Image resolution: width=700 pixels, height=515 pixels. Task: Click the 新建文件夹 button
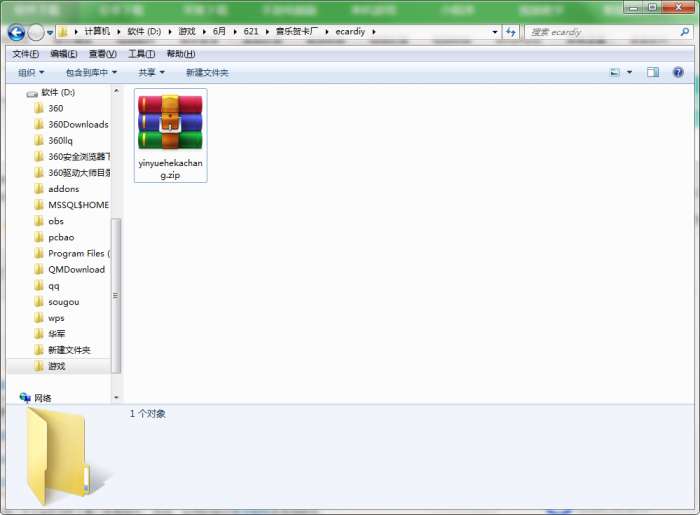point(207,72)
